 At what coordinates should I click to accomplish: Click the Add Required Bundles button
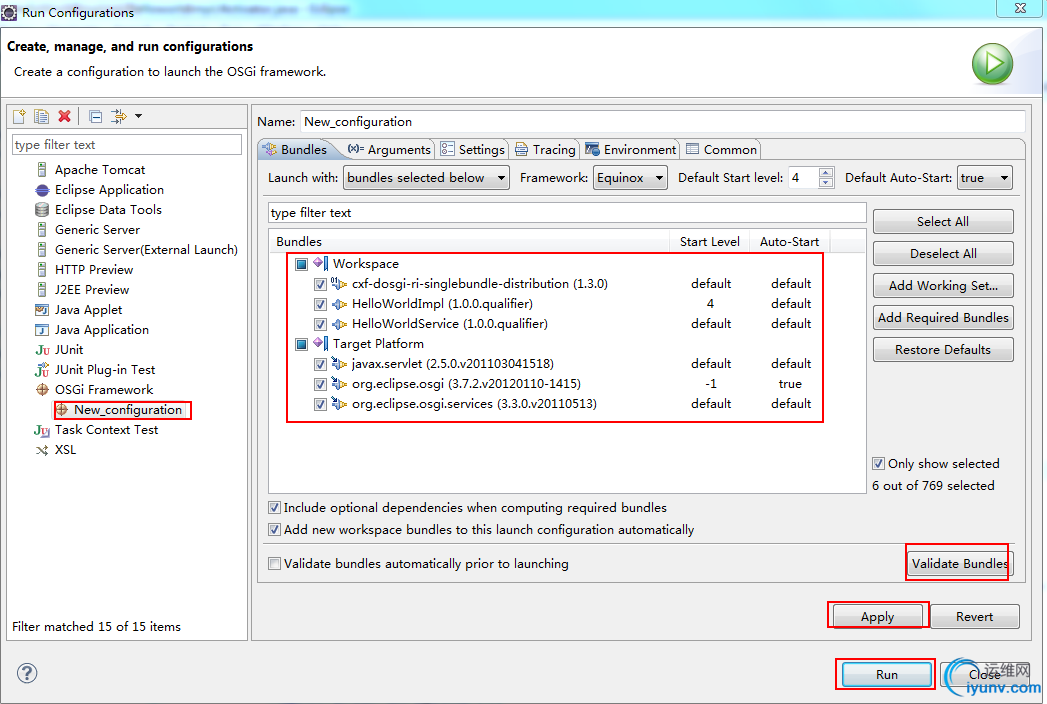[943, 318]
